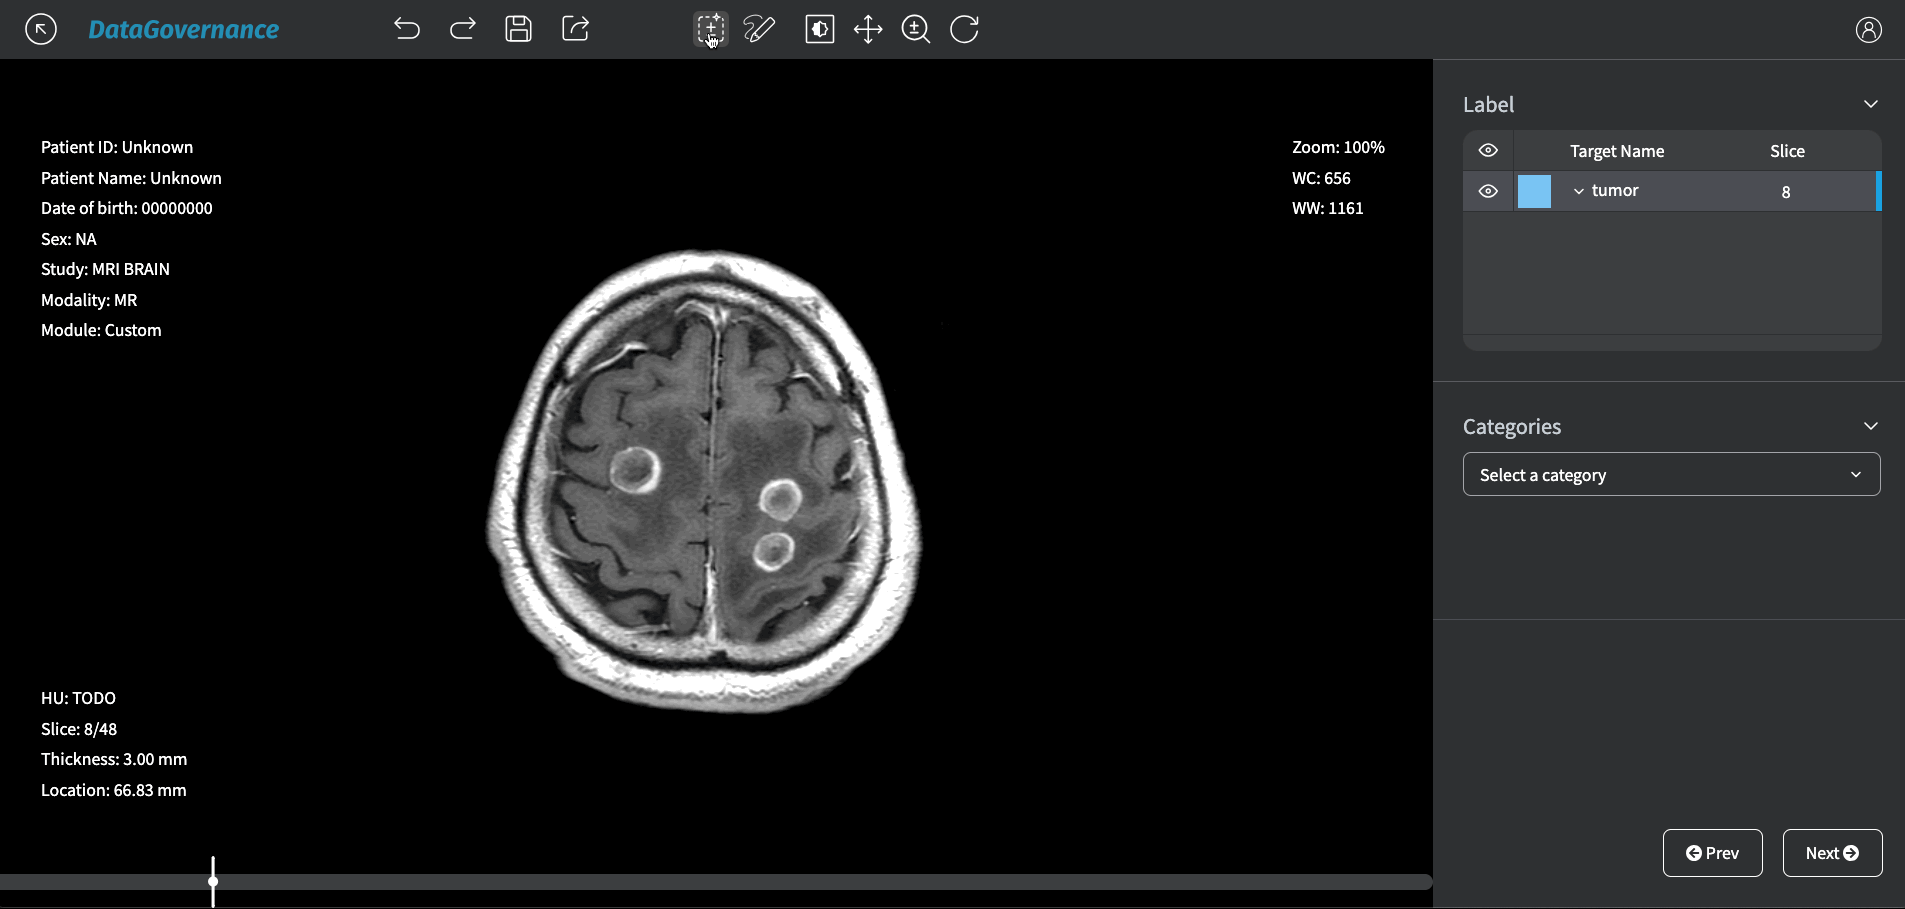Collapse the Label panel chevron

coord(1870,104)
